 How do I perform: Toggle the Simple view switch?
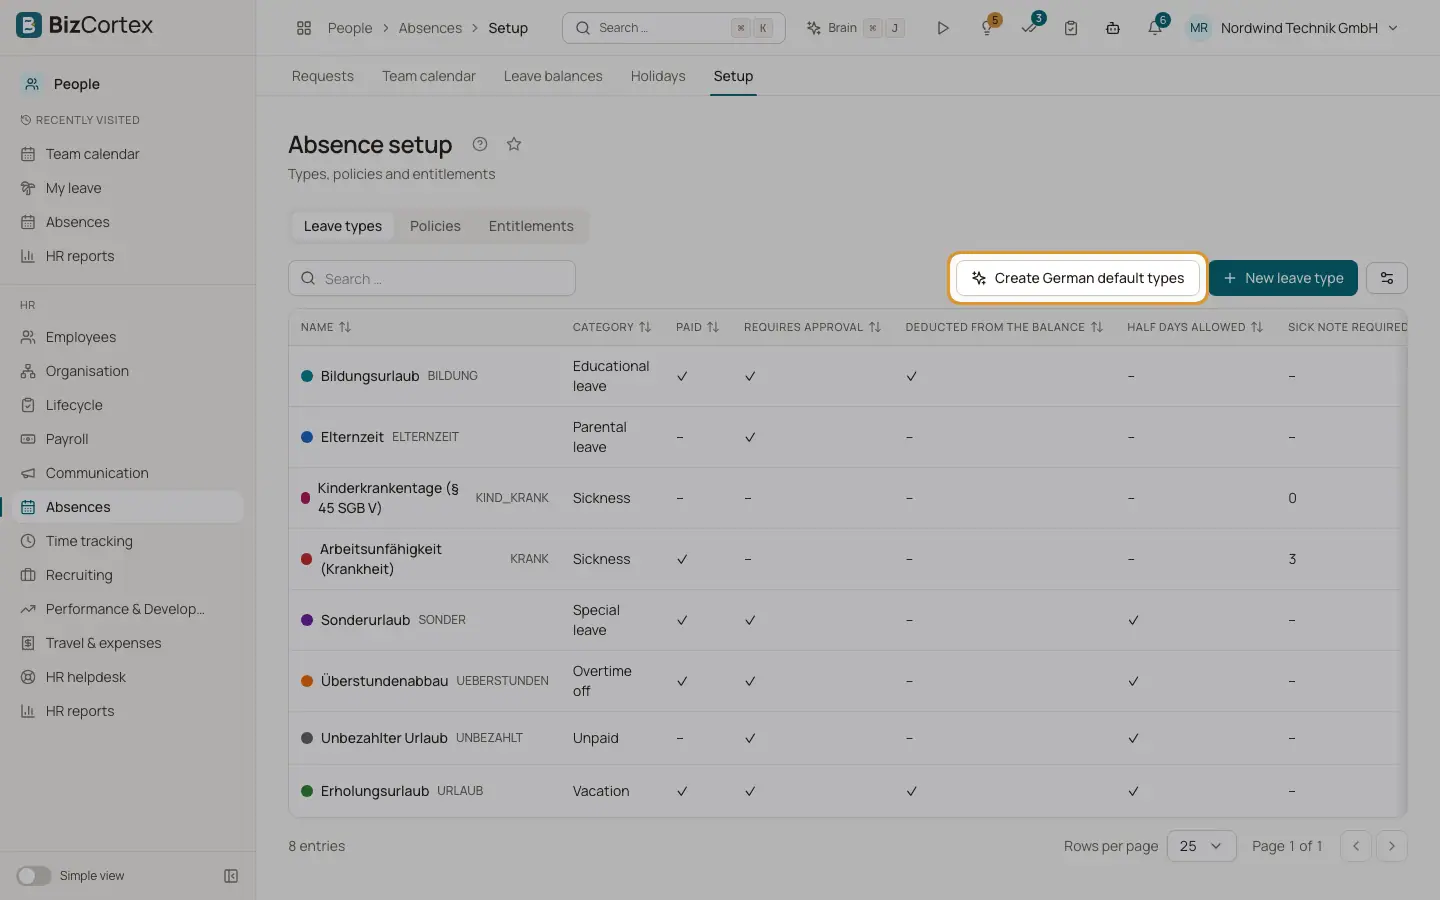point(33,876)
